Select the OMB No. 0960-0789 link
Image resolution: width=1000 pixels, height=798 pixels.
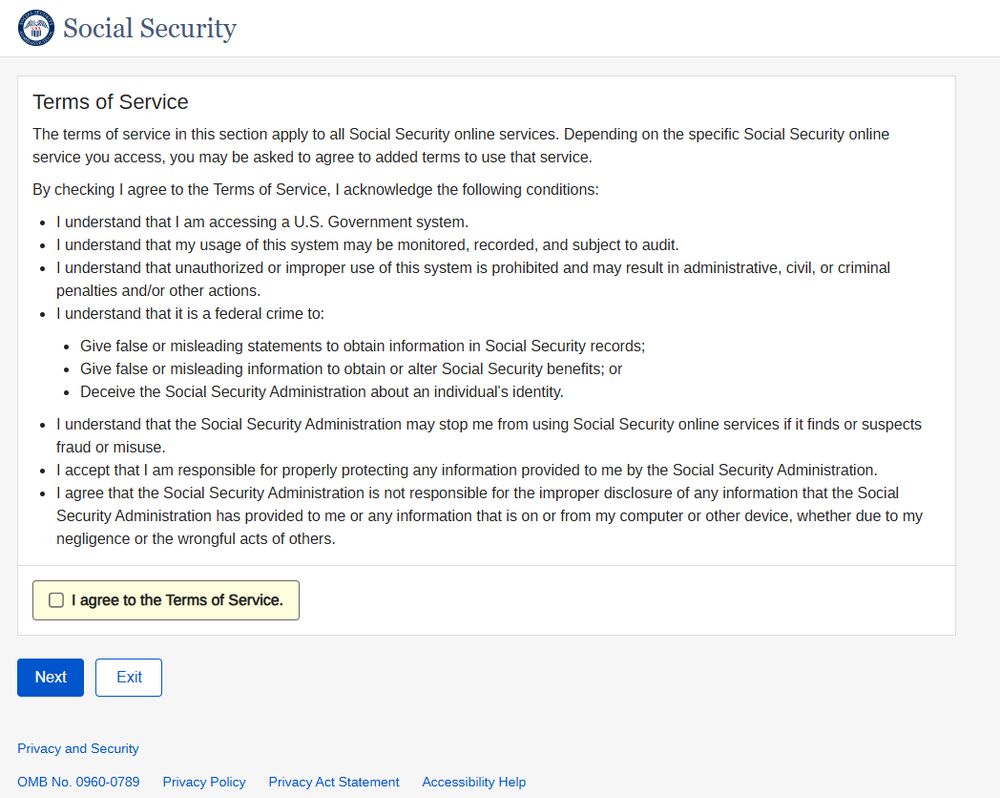tap(79, 782)
